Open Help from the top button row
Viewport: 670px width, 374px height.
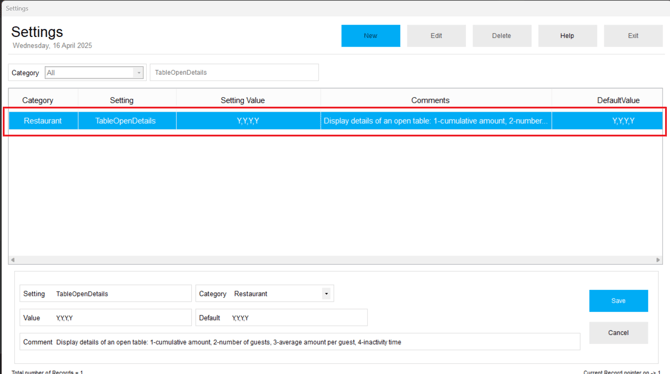[x=567, y=36]
